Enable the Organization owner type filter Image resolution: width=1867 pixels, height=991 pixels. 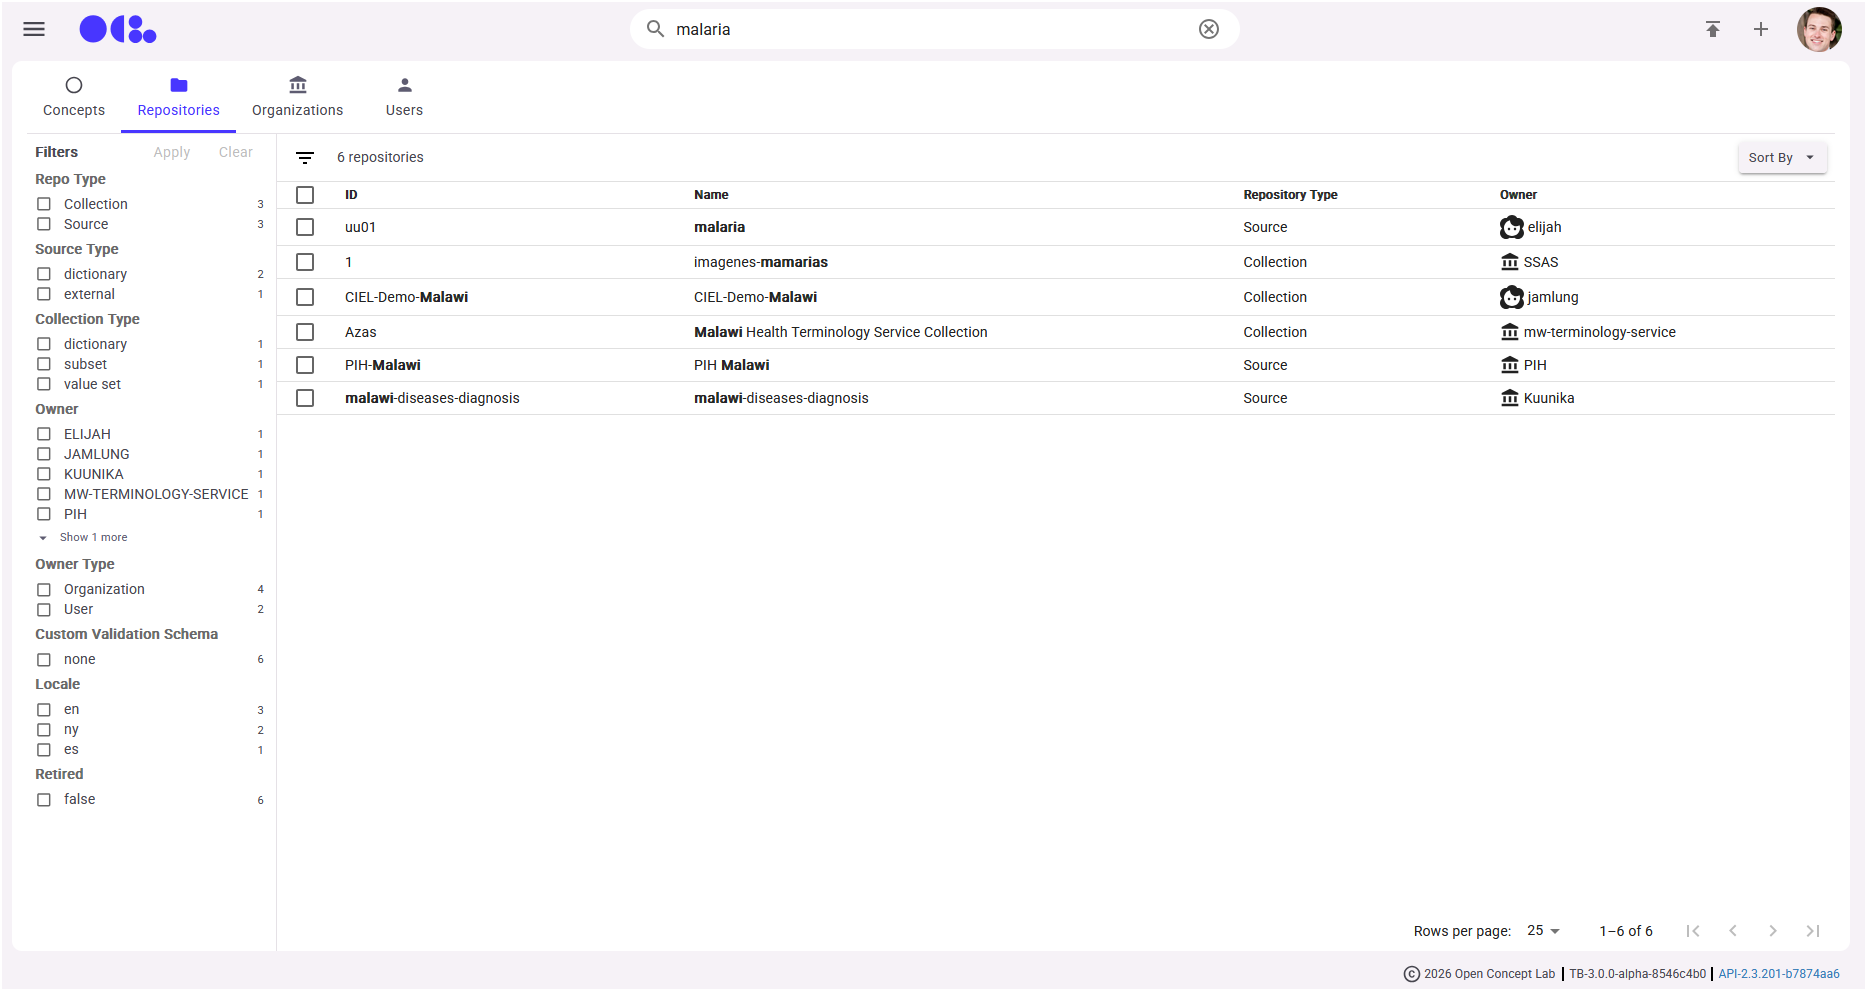[x=44, y=589]
